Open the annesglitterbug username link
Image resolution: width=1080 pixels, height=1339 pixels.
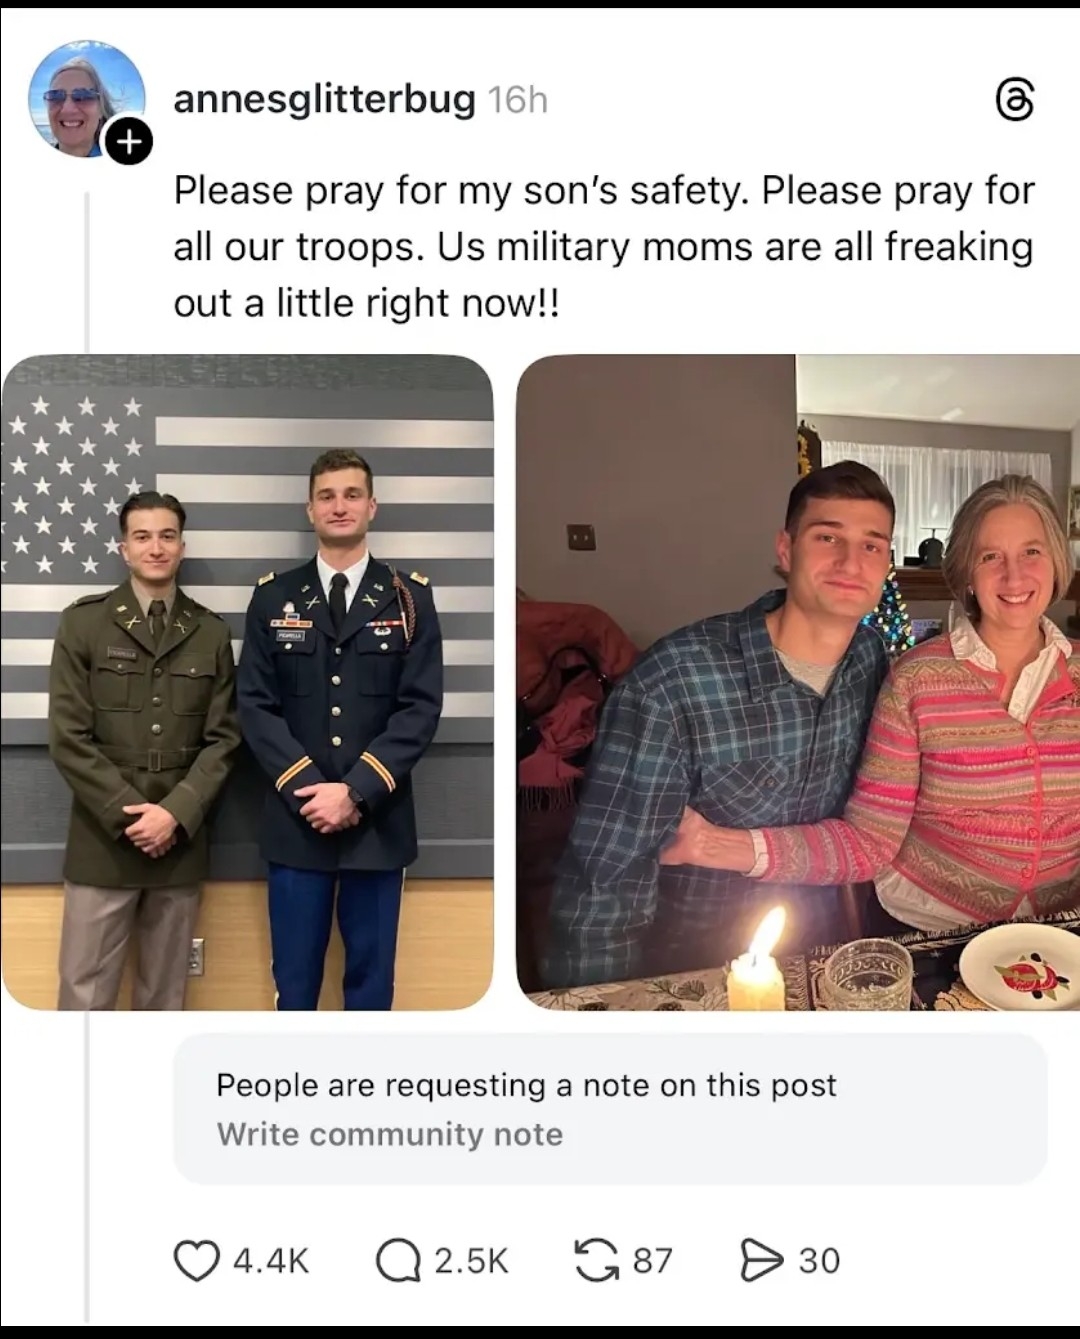coord(324,100)
